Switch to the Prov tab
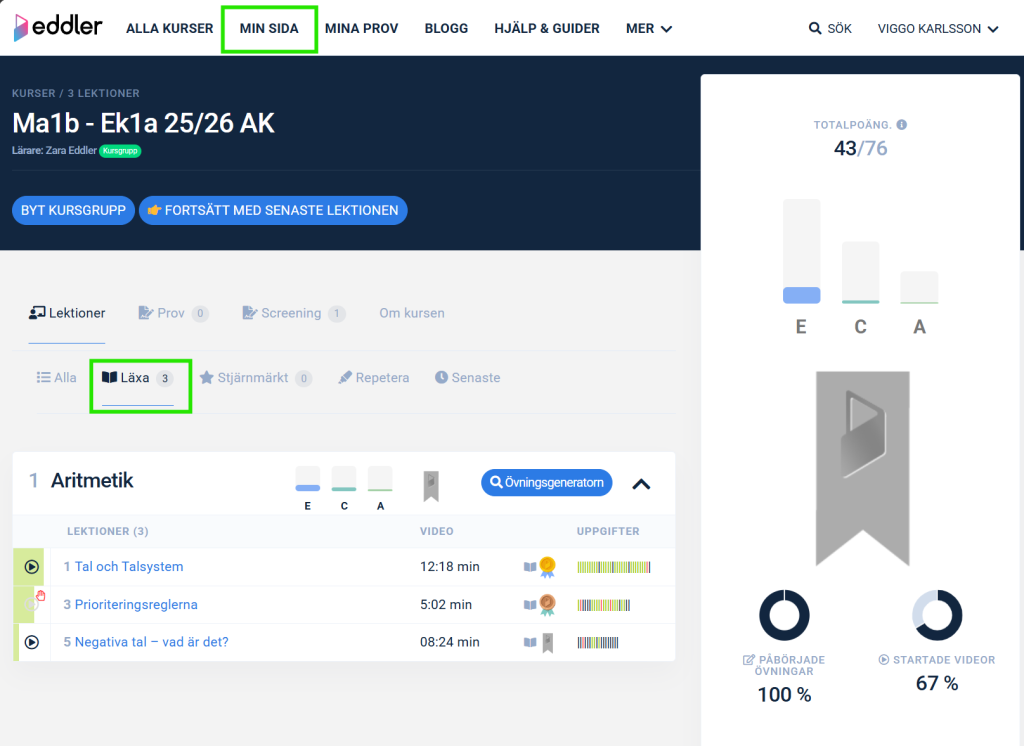This screenshot has height=746, width=1024. coord(172,313)
